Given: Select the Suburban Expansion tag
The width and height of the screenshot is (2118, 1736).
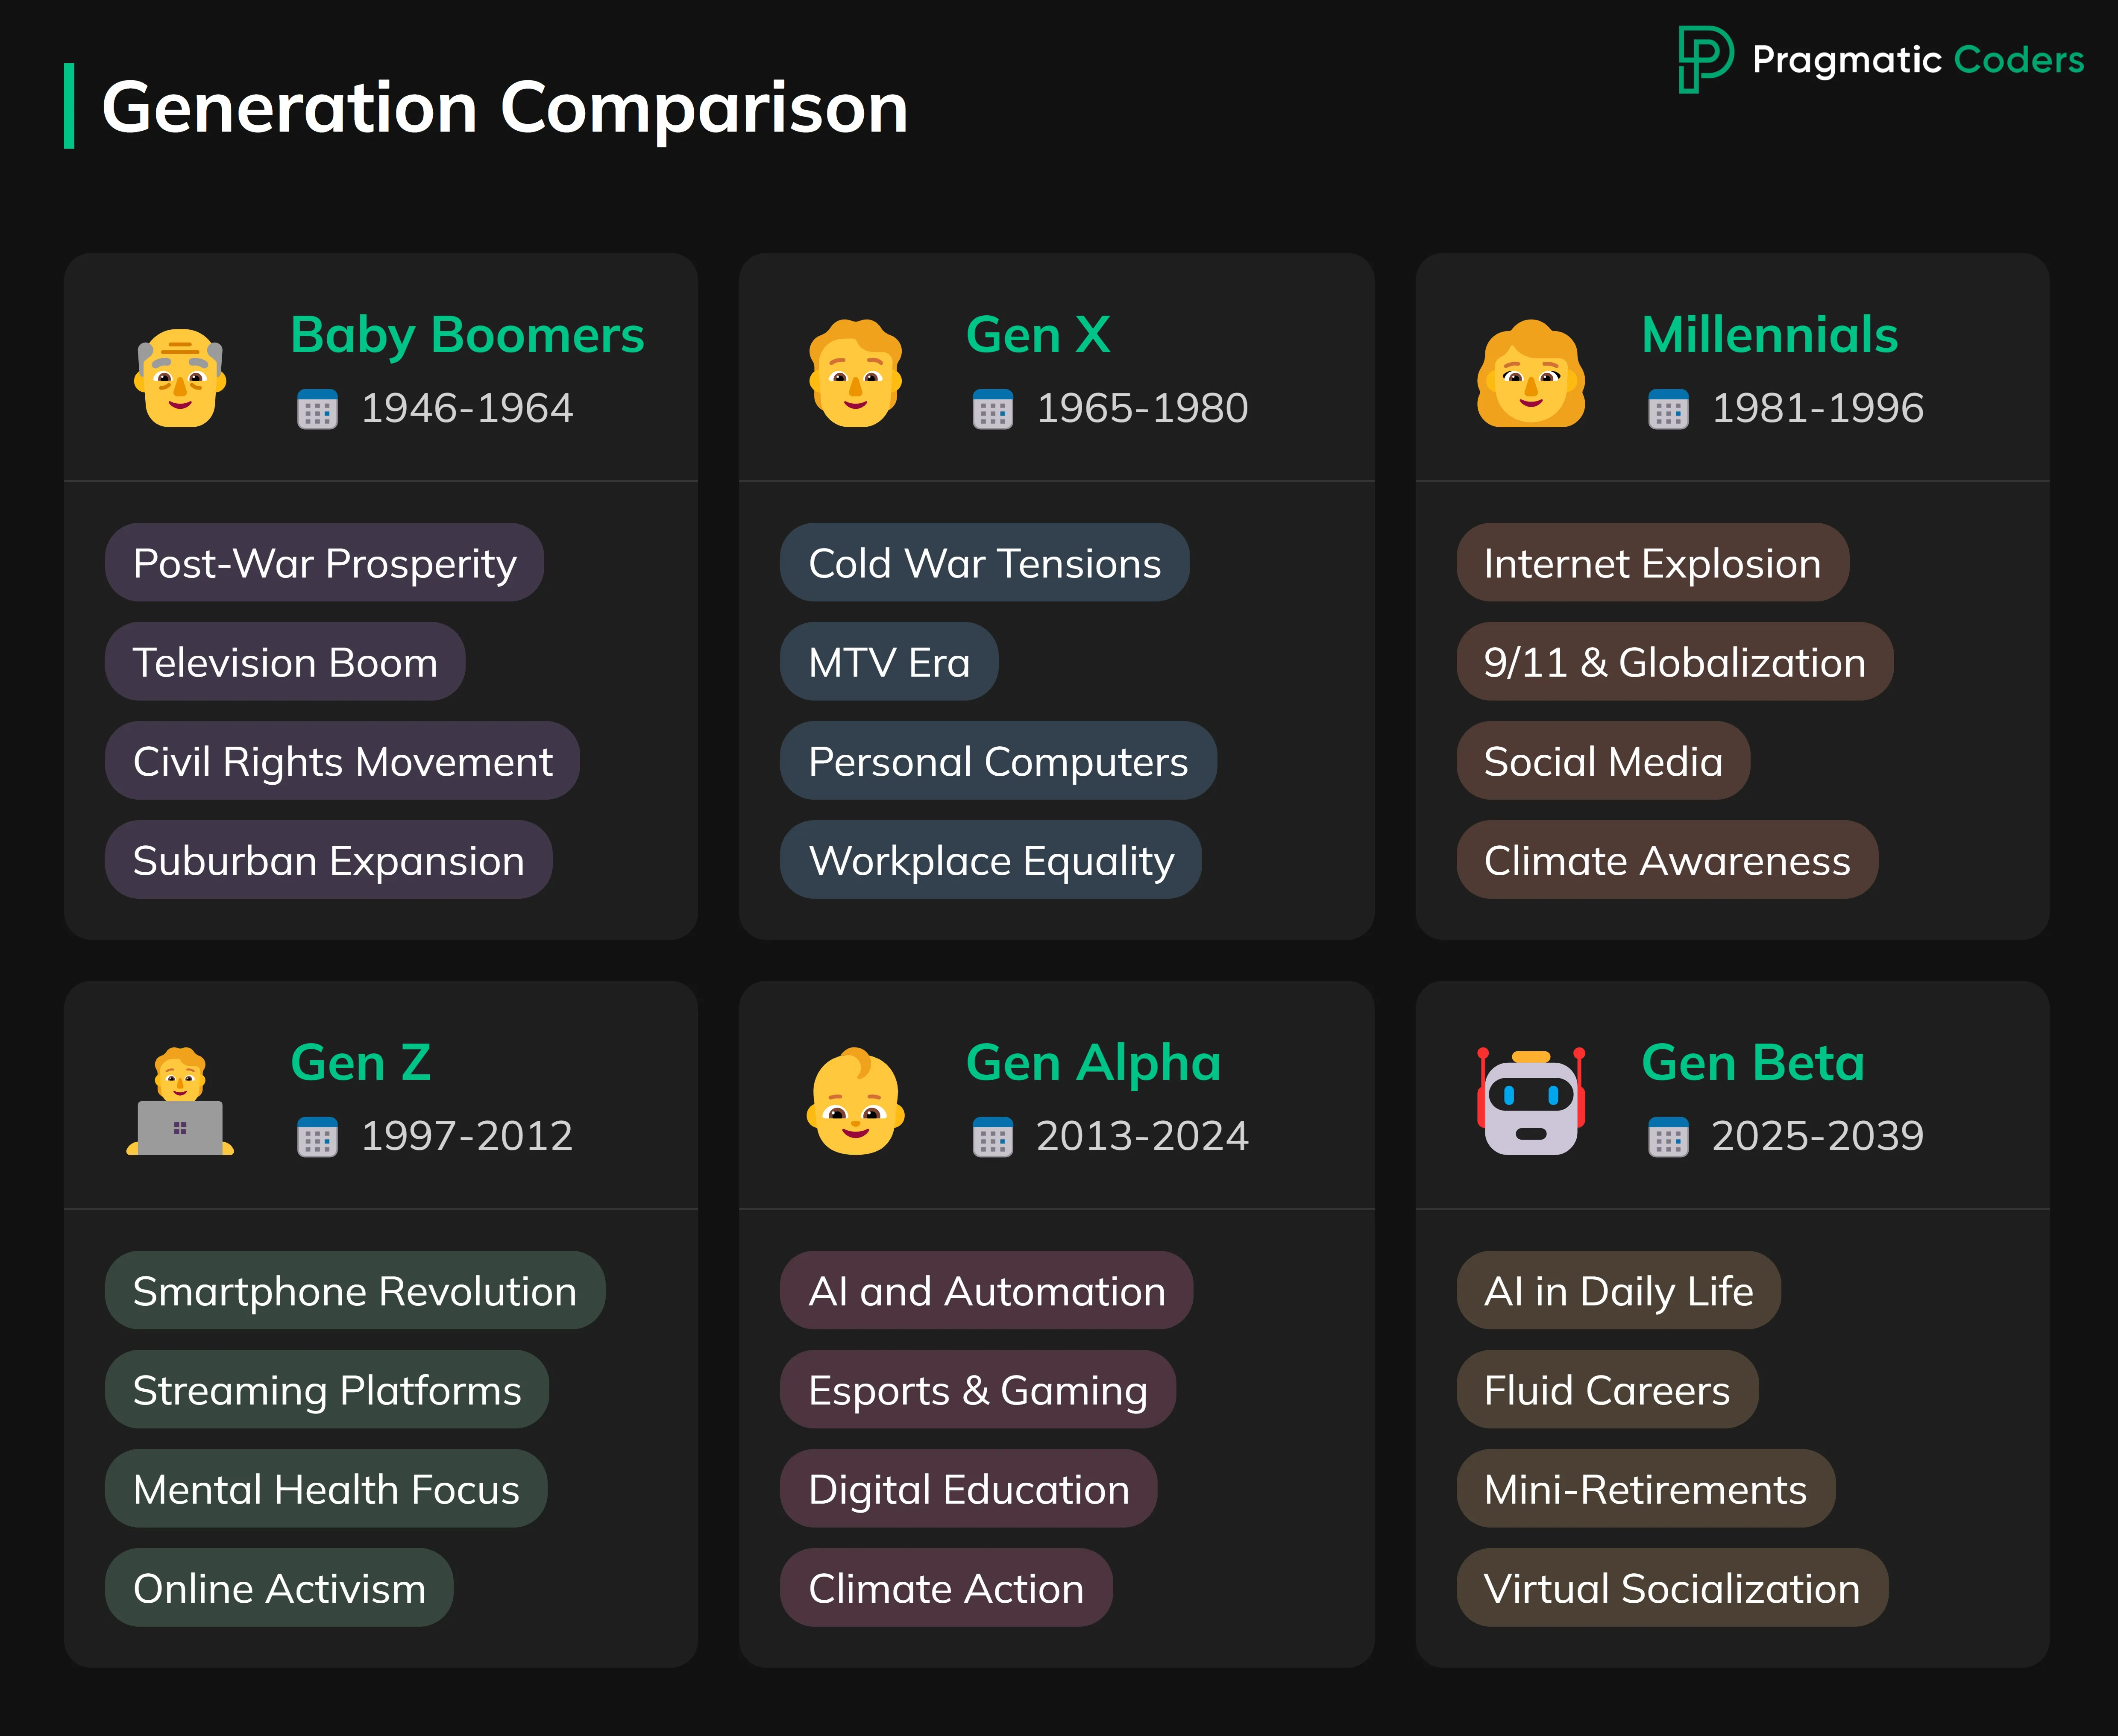Looking at the screenshot, I should tap(328, 859).
